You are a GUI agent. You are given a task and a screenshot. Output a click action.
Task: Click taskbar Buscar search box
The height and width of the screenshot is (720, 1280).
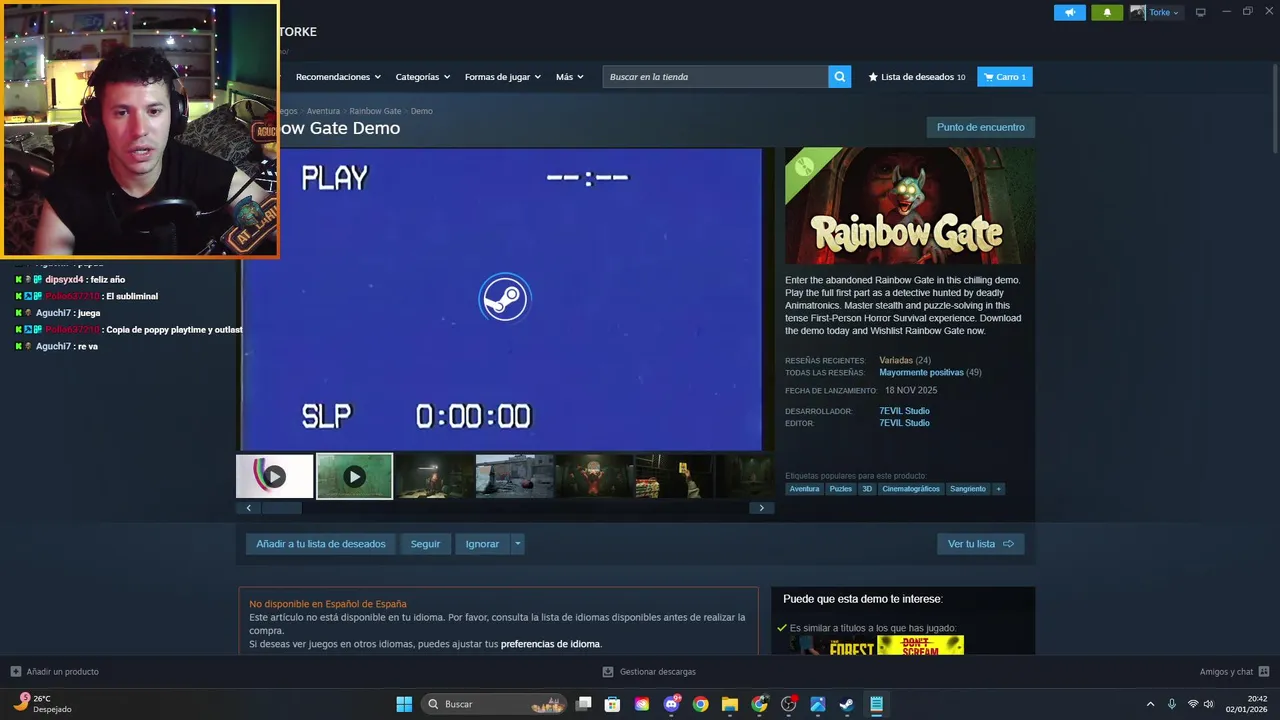click(x=494, y=704)
